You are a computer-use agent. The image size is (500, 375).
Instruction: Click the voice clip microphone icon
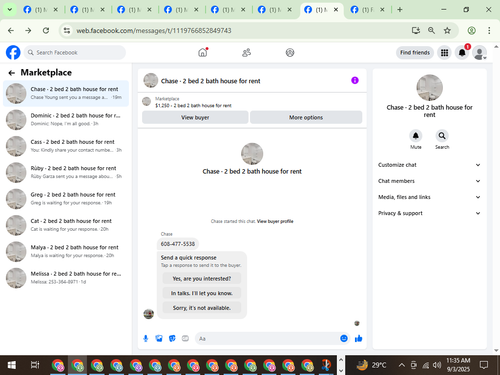tap(146, 339)
